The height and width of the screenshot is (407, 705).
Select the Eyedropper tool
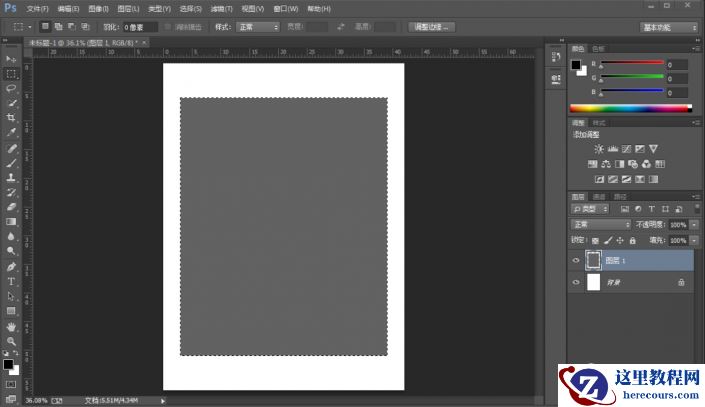tap(11, 132)
